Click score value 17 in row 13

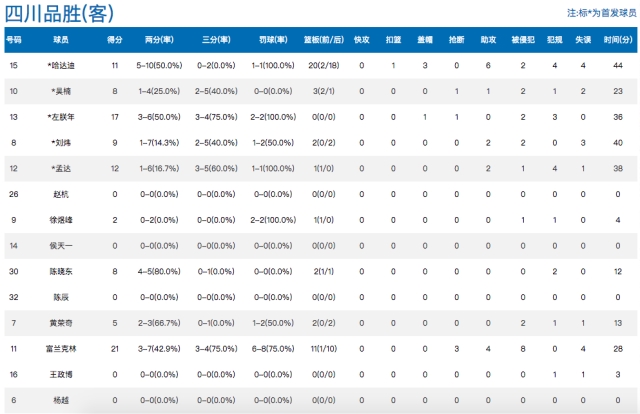click(x=115, y=117)
